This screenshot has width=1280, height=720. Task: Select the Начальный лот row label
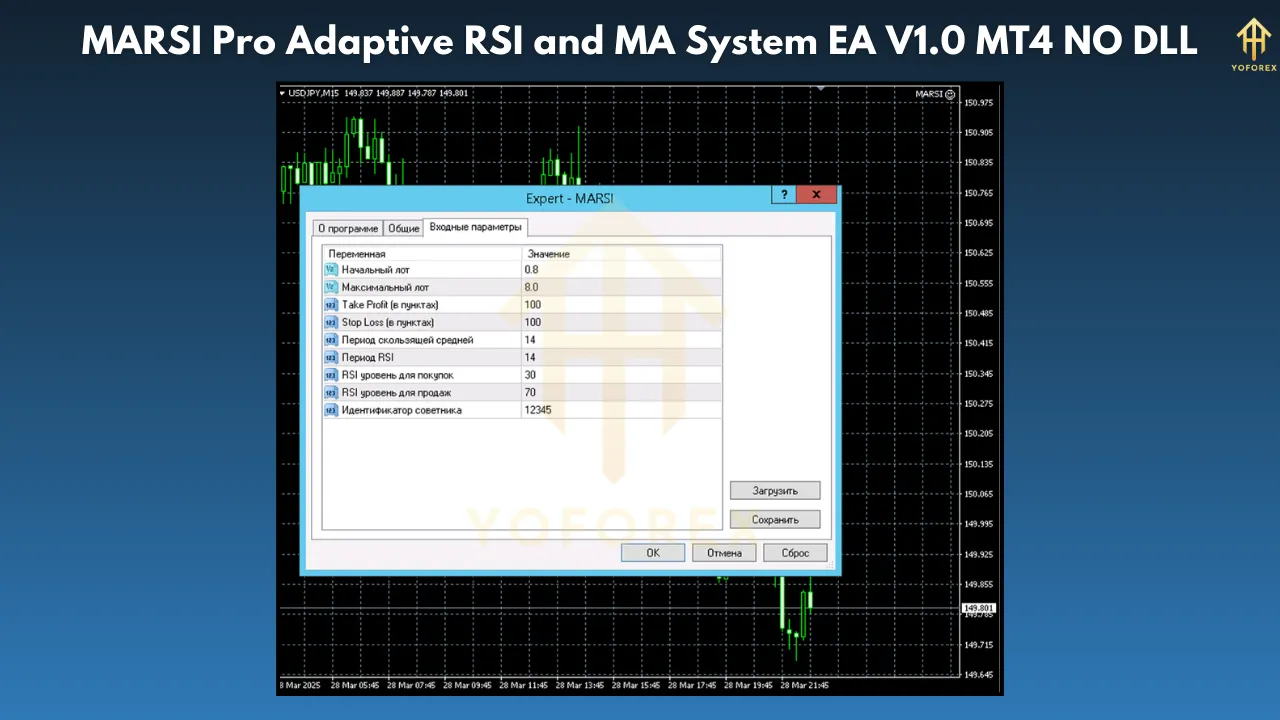click(x=375, y=270)
